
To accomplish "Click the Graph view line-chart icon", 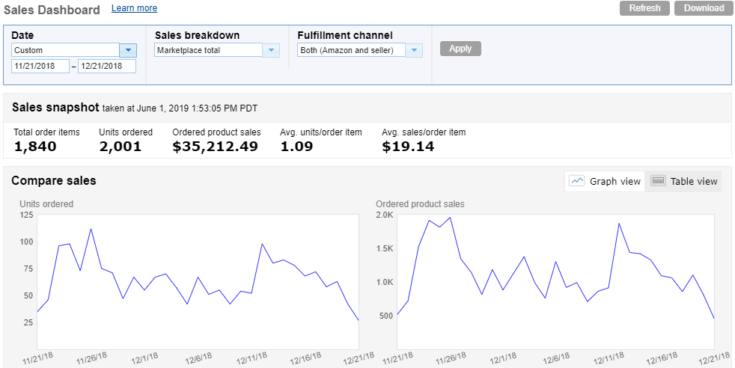I will point(578,181).
